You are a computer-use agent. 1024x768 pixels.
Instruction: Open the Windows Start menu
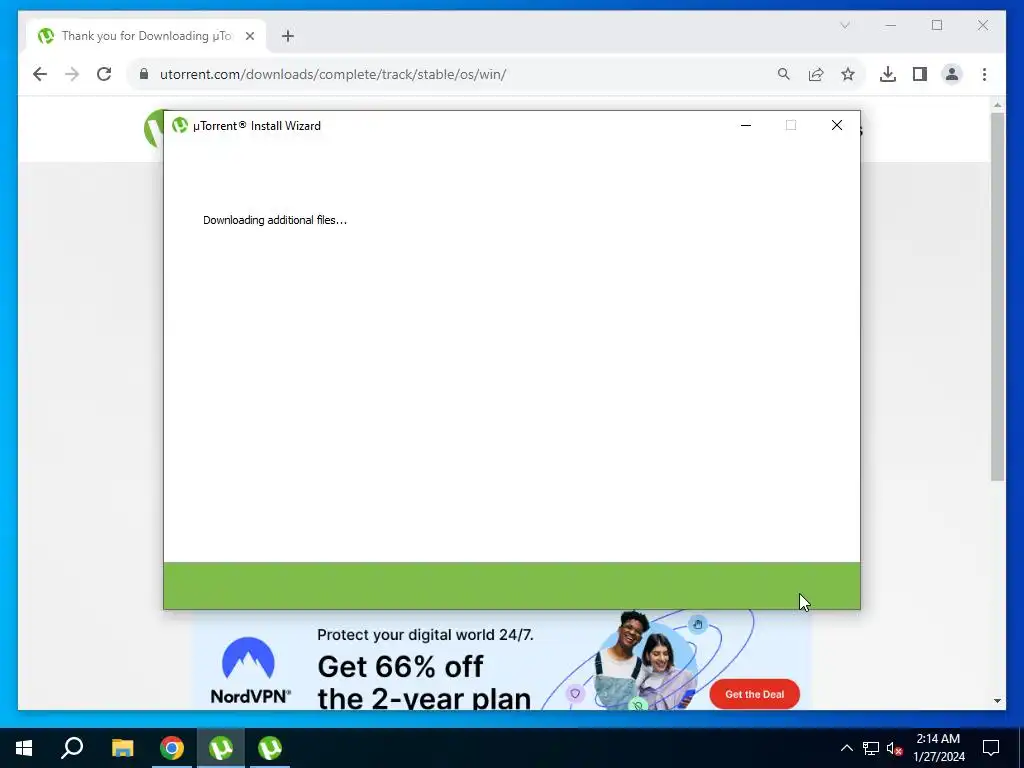24,748
